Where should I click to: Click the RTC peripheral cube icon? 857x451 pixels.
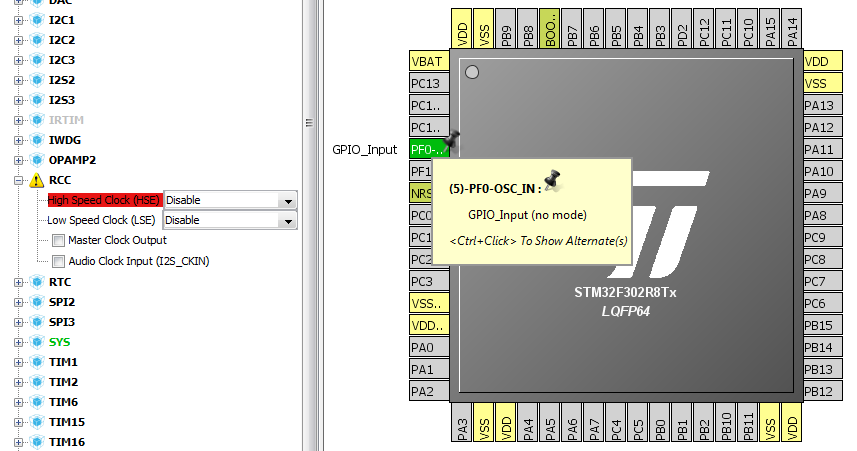pos(37,282)
